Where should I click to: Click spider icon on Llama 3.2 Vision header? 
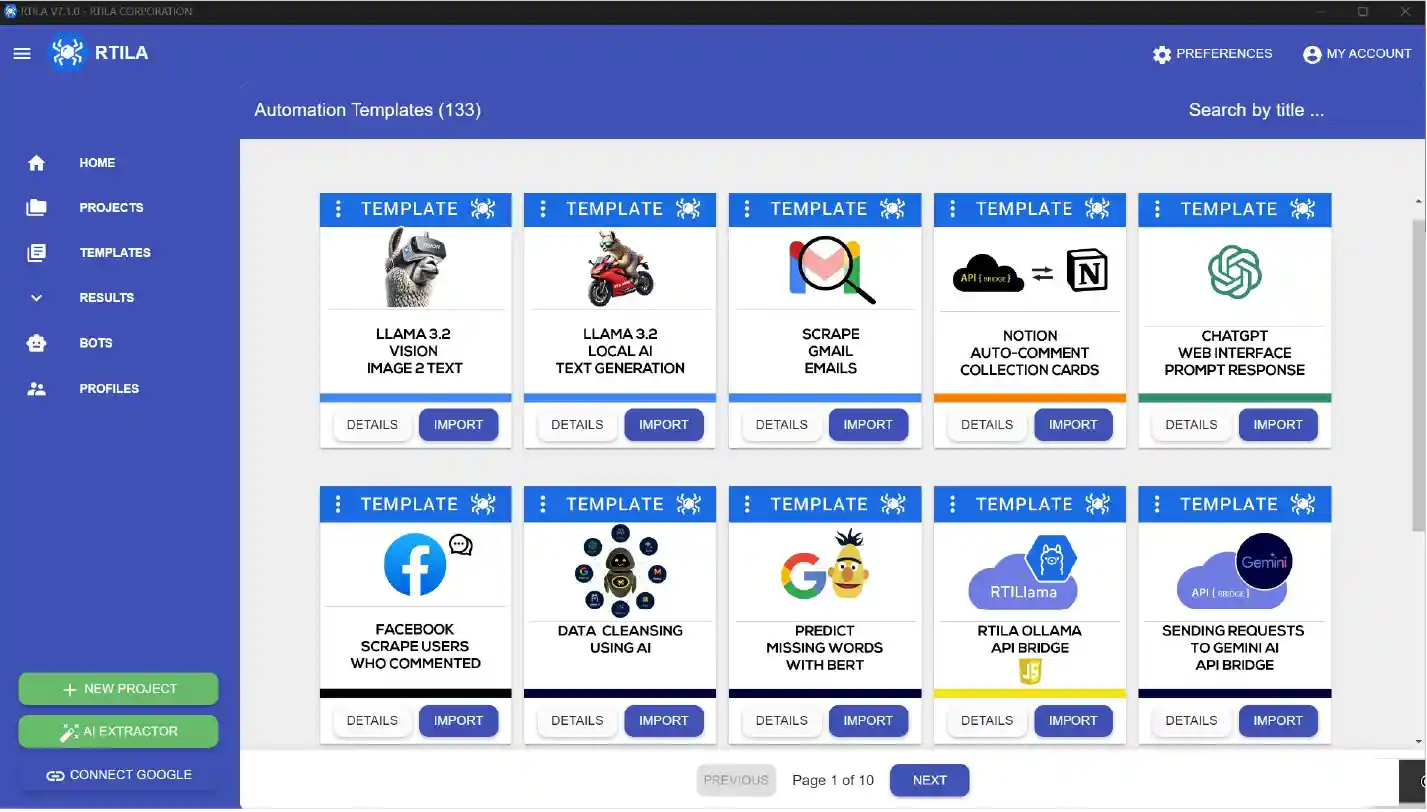tap(483, 209)
